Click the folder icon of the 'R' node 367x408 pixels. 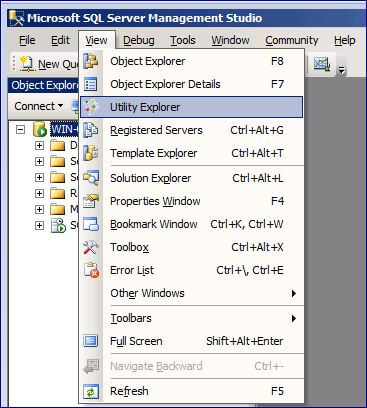pyautogui.click(x=57, y=193)
